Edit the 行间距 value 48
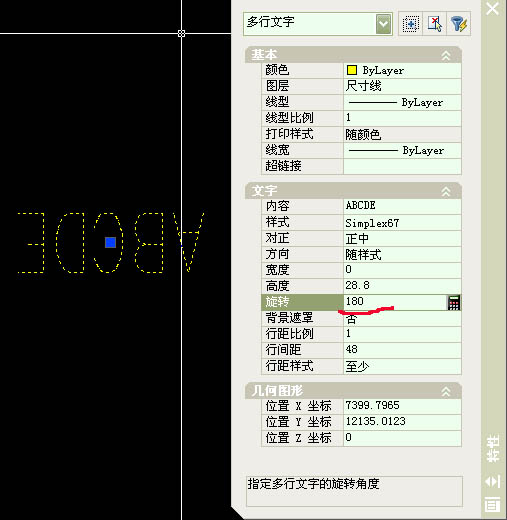Viewport: 507px width, 520px height. click(402, 350)
